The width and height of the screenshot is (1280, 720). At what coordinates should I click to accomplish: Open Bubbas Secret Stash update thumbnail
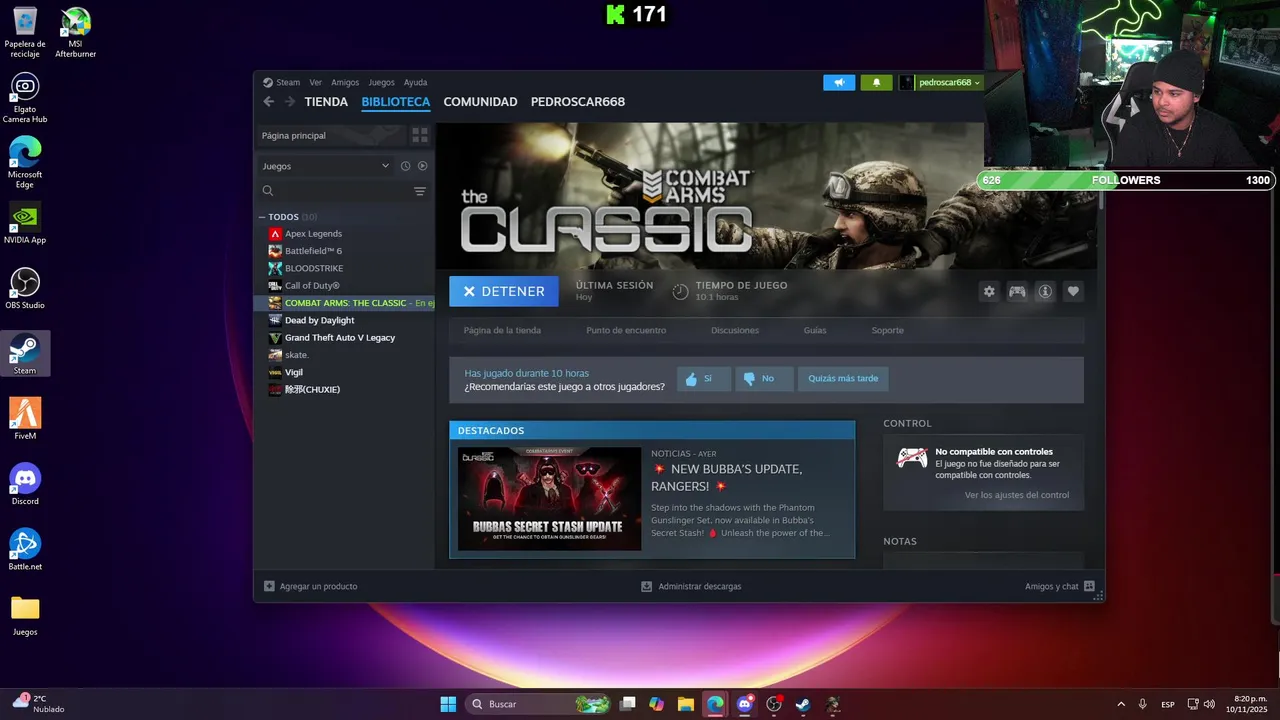pyautogui.click(x=549, y=499)
